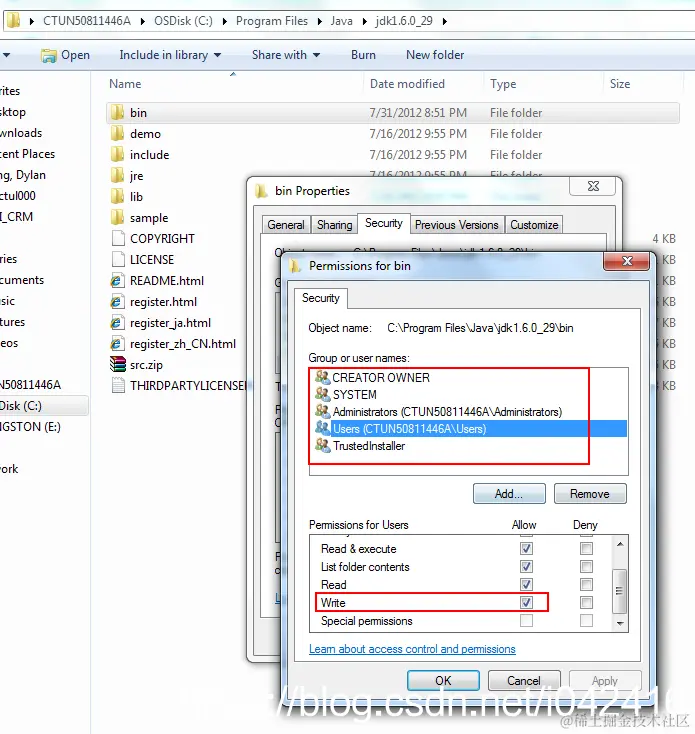695x734 pixels.
Task: Toggle Deny for List folder contents
Action: pos(586,566)
